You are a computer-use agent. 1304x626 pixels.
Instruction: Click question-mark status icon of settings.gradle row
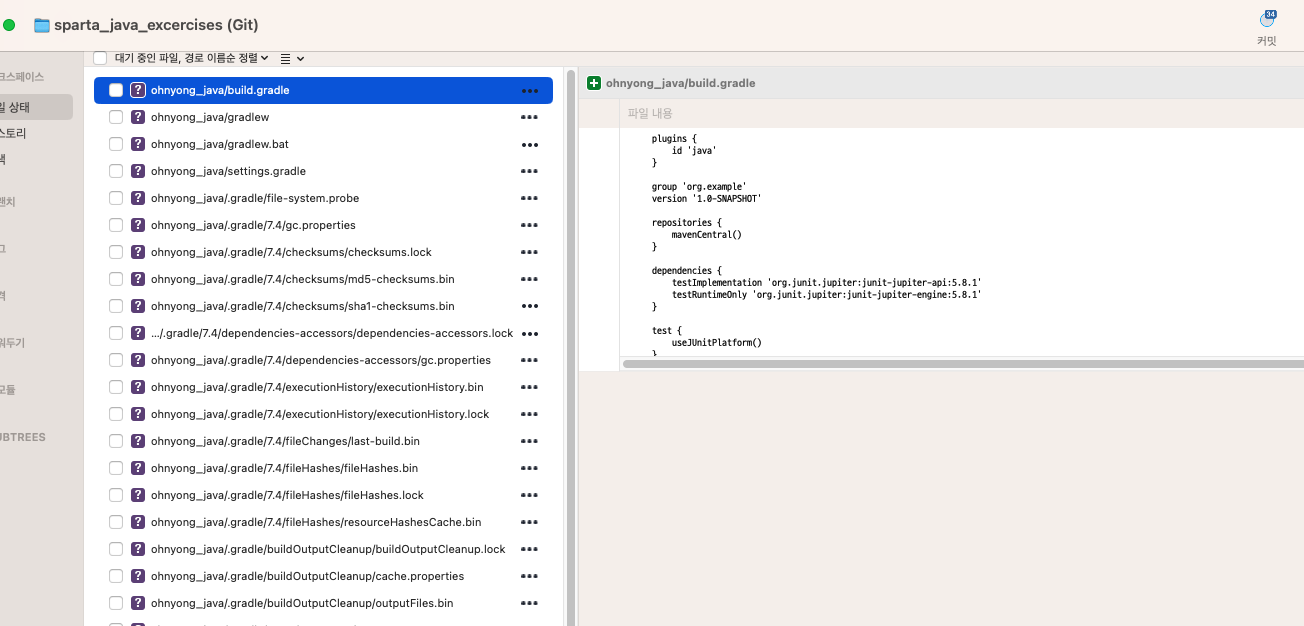(x=138, y=171)
